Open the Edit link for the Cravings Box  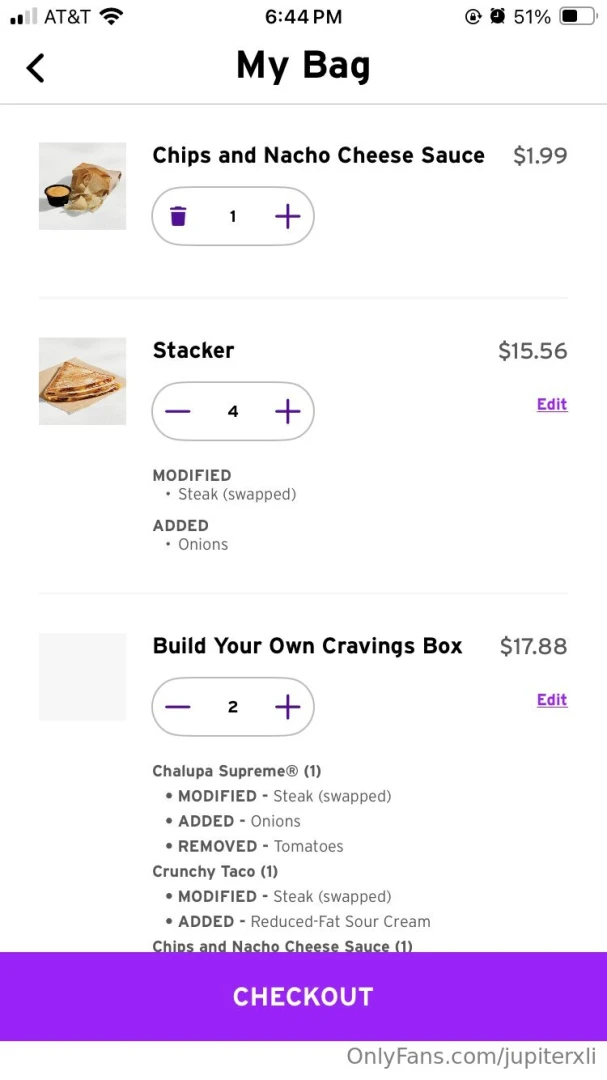tap(551, 699)
